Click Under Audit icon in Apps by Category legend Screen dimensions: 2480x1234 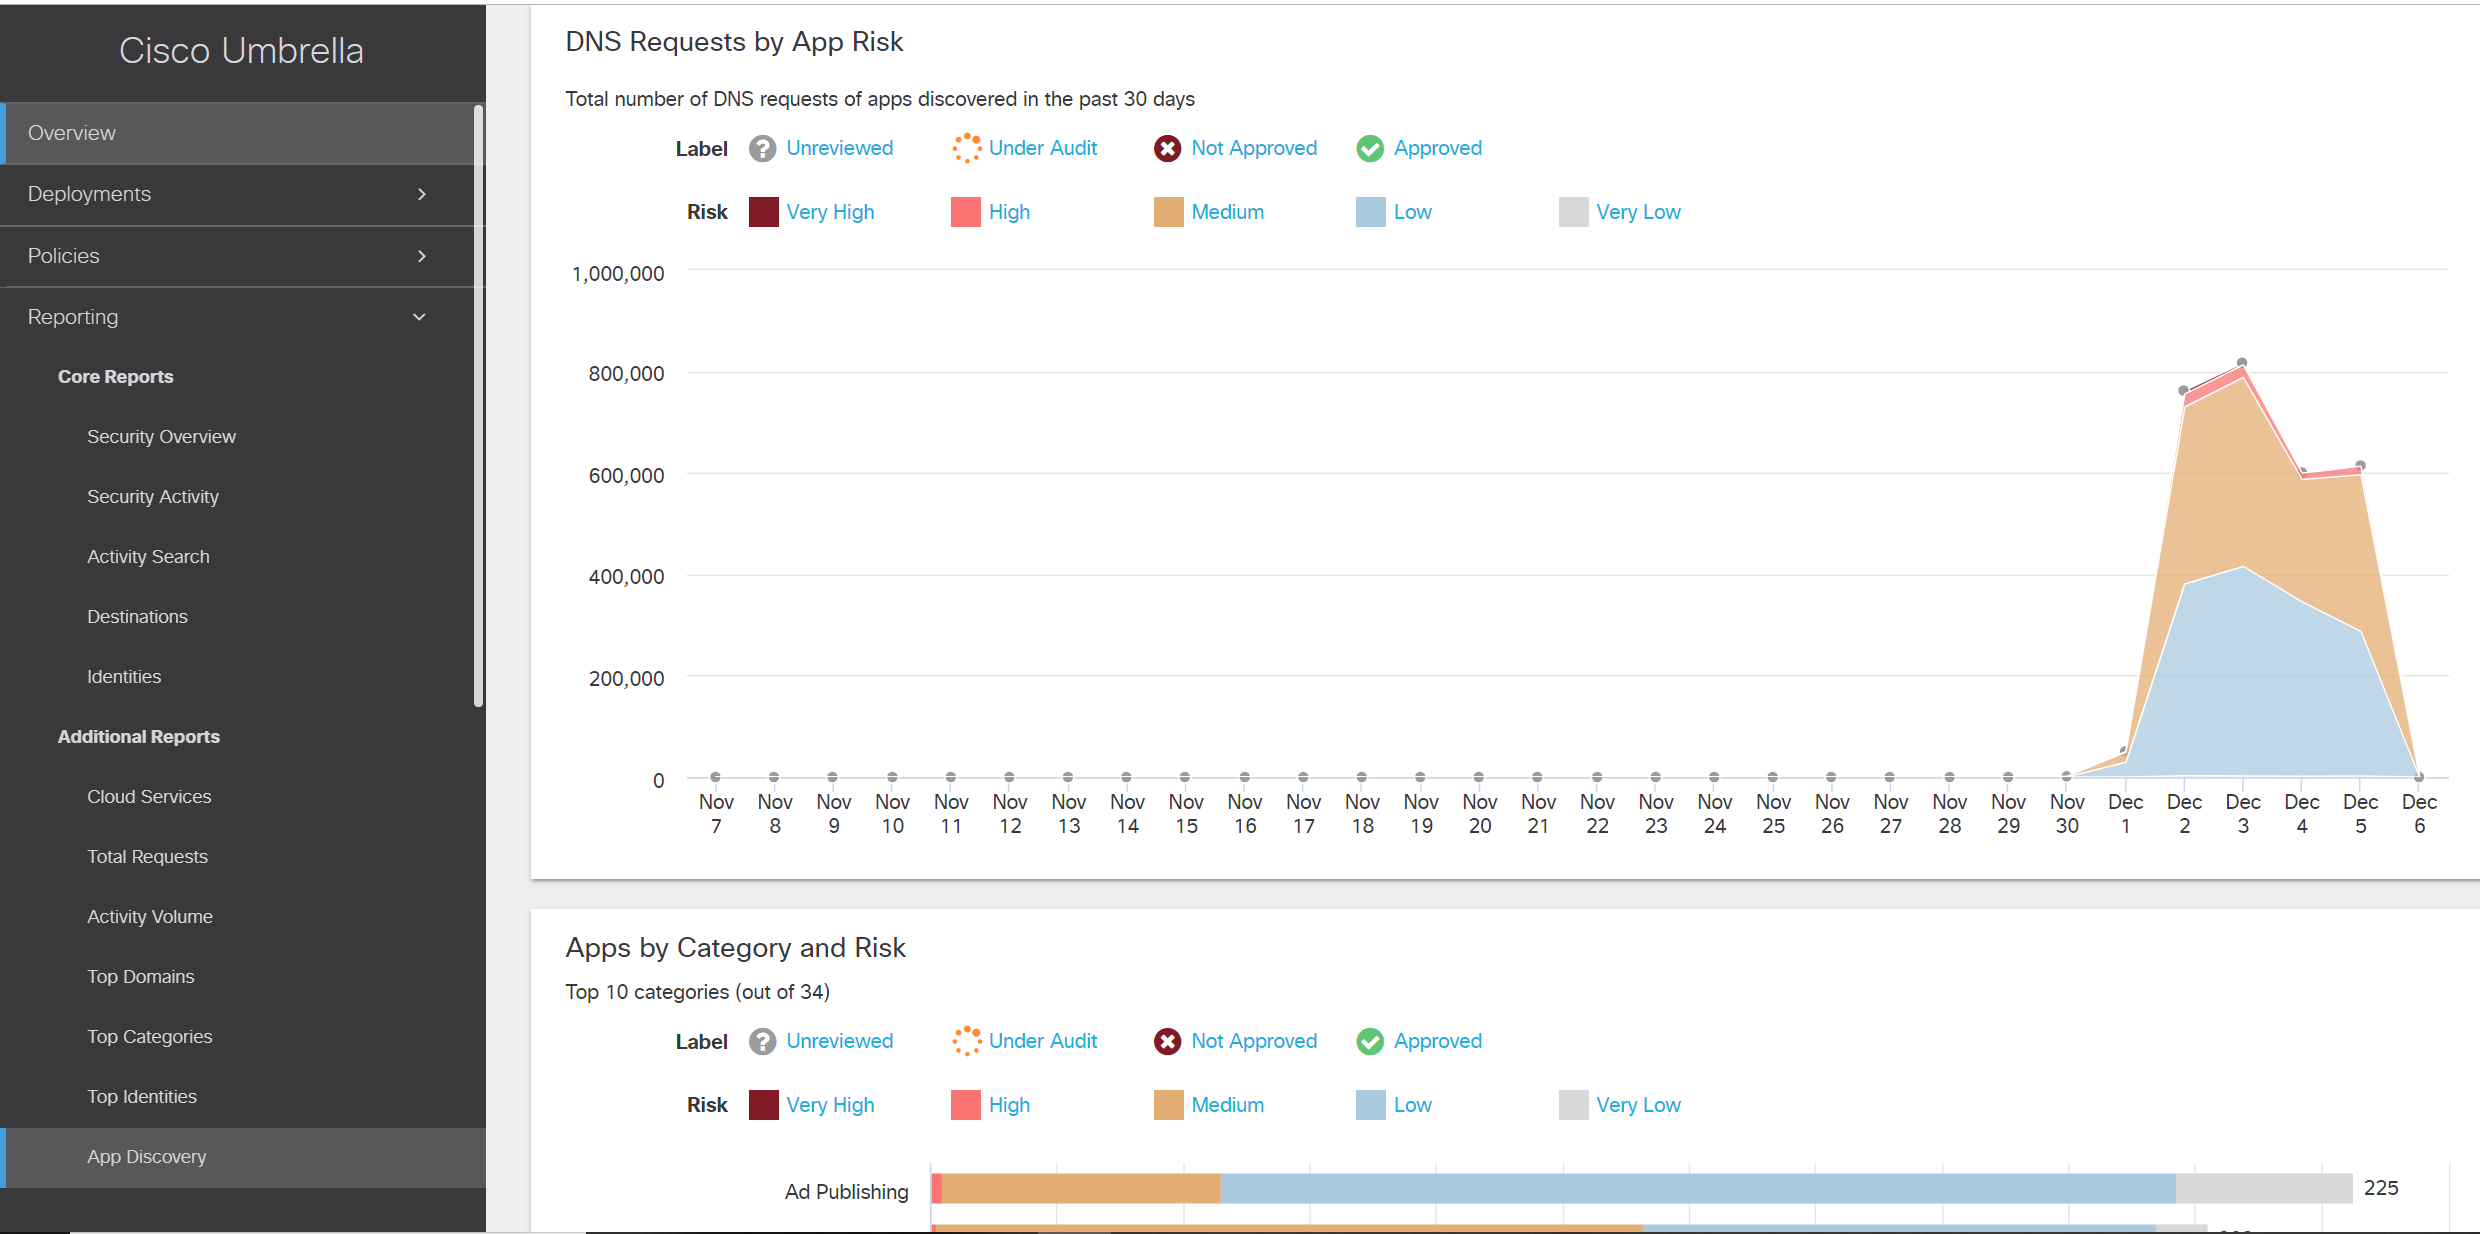[966, 1042]
